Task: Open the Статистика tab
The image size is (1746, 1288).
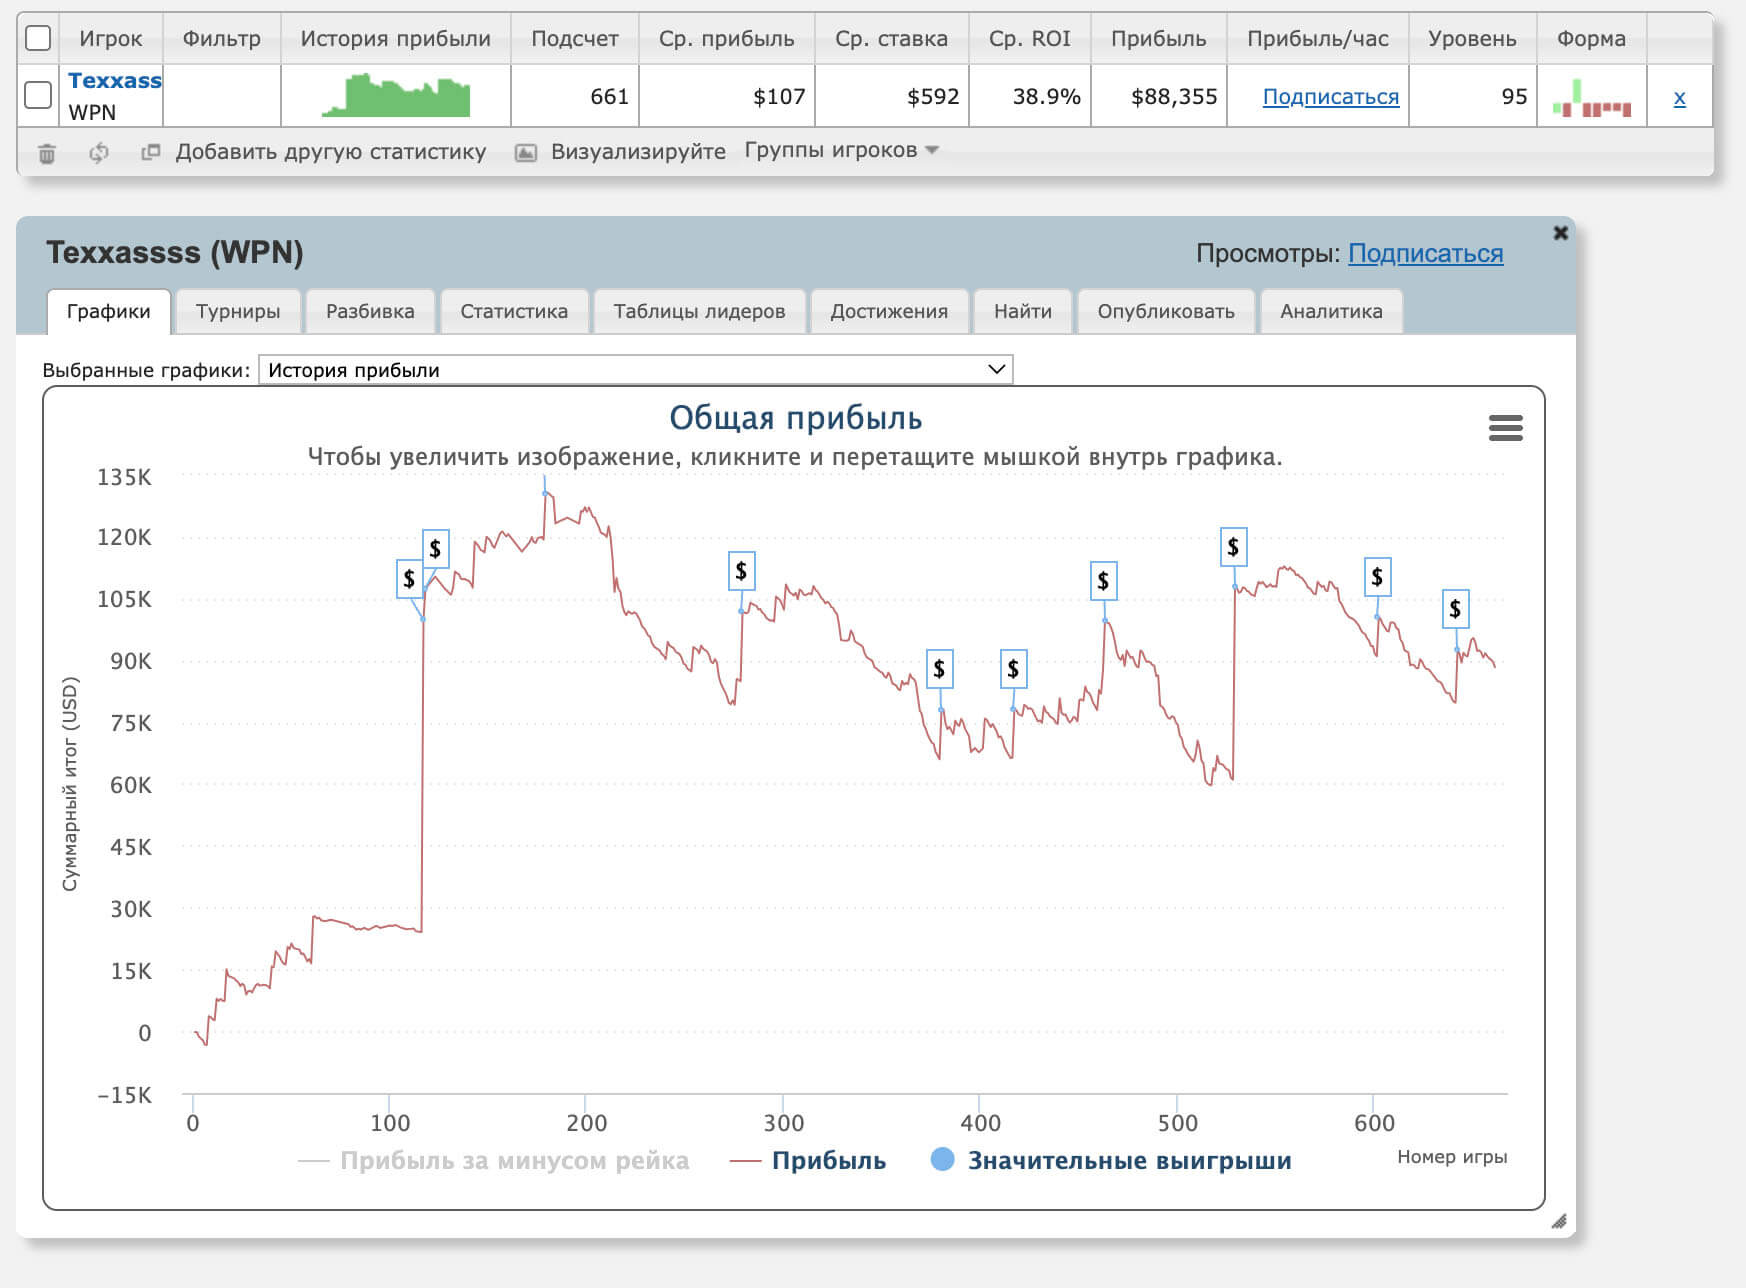Action: pos(514,311)
